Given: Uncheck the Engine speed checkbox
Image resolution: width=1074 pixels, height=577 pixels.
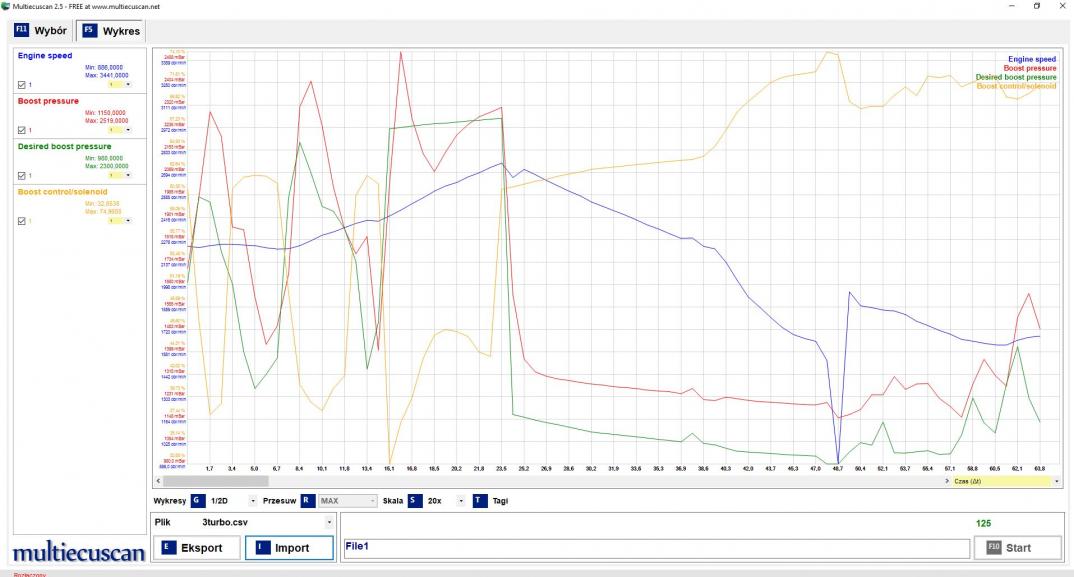Looking at the screenshot, I should 22,85.
